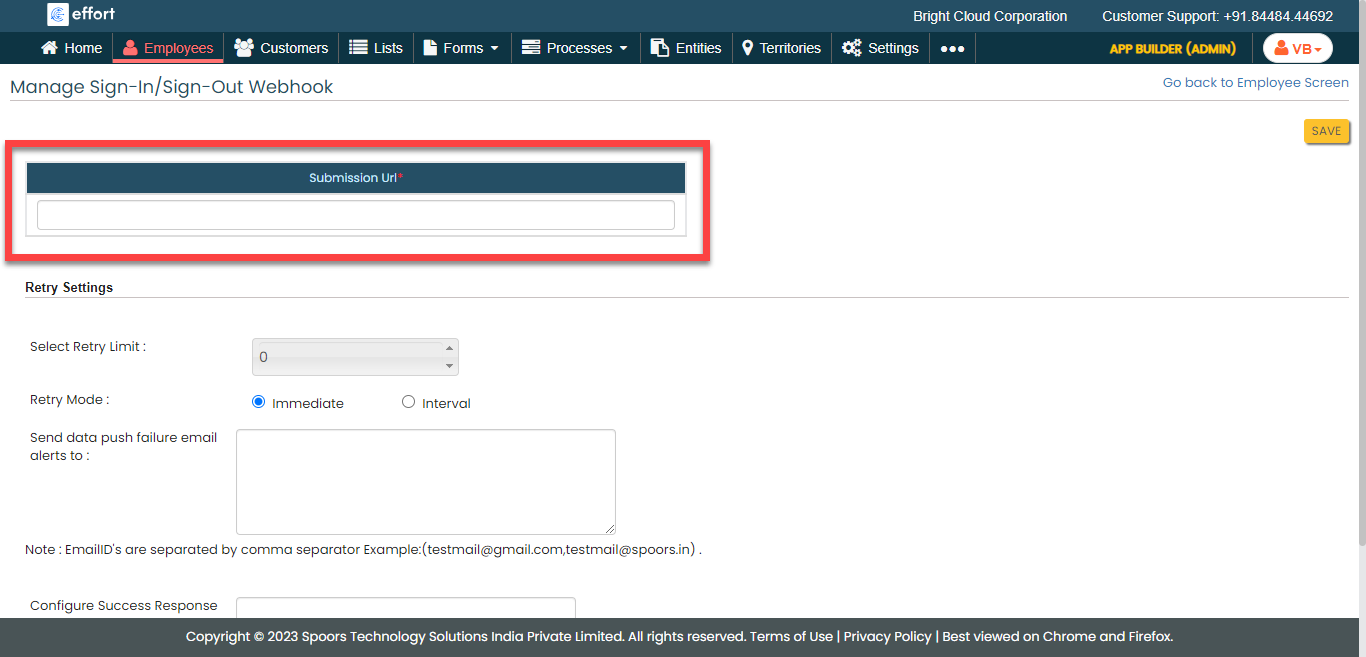
Task: Open the Select Retry Limit dropdown
Action: [355, 357]
